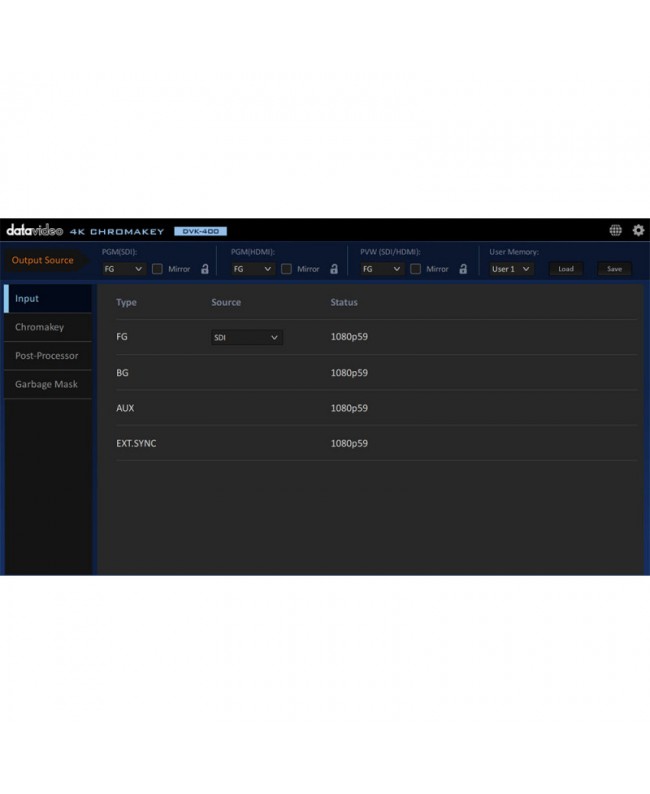Click the 4K CHROMAKEY title text
The width and height of the screenshot is (650, 794).
pos(117,231)
